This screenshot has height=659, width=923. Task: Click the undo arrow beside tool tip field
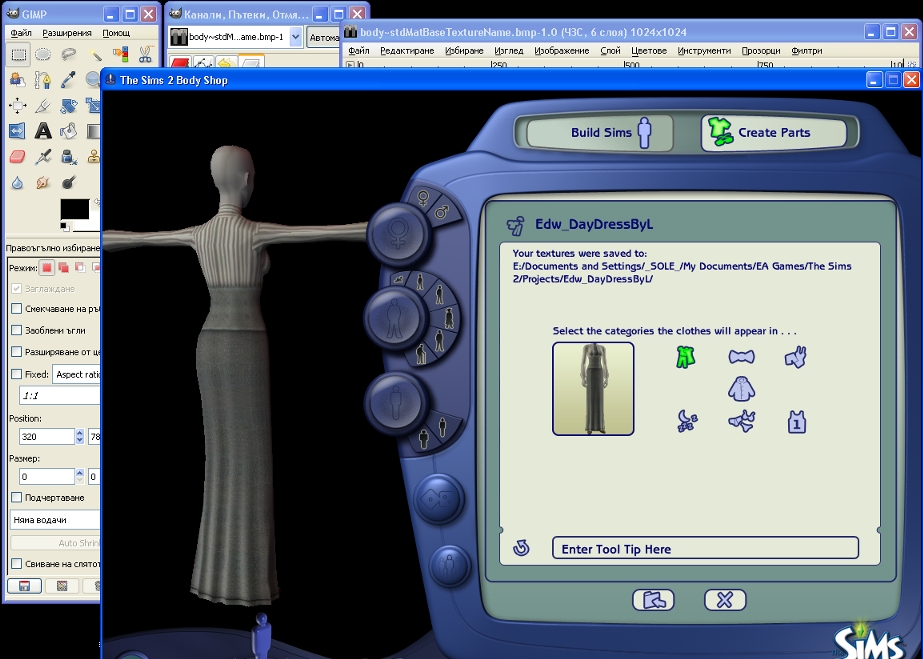pyautogui.click(x=521, y=548)
